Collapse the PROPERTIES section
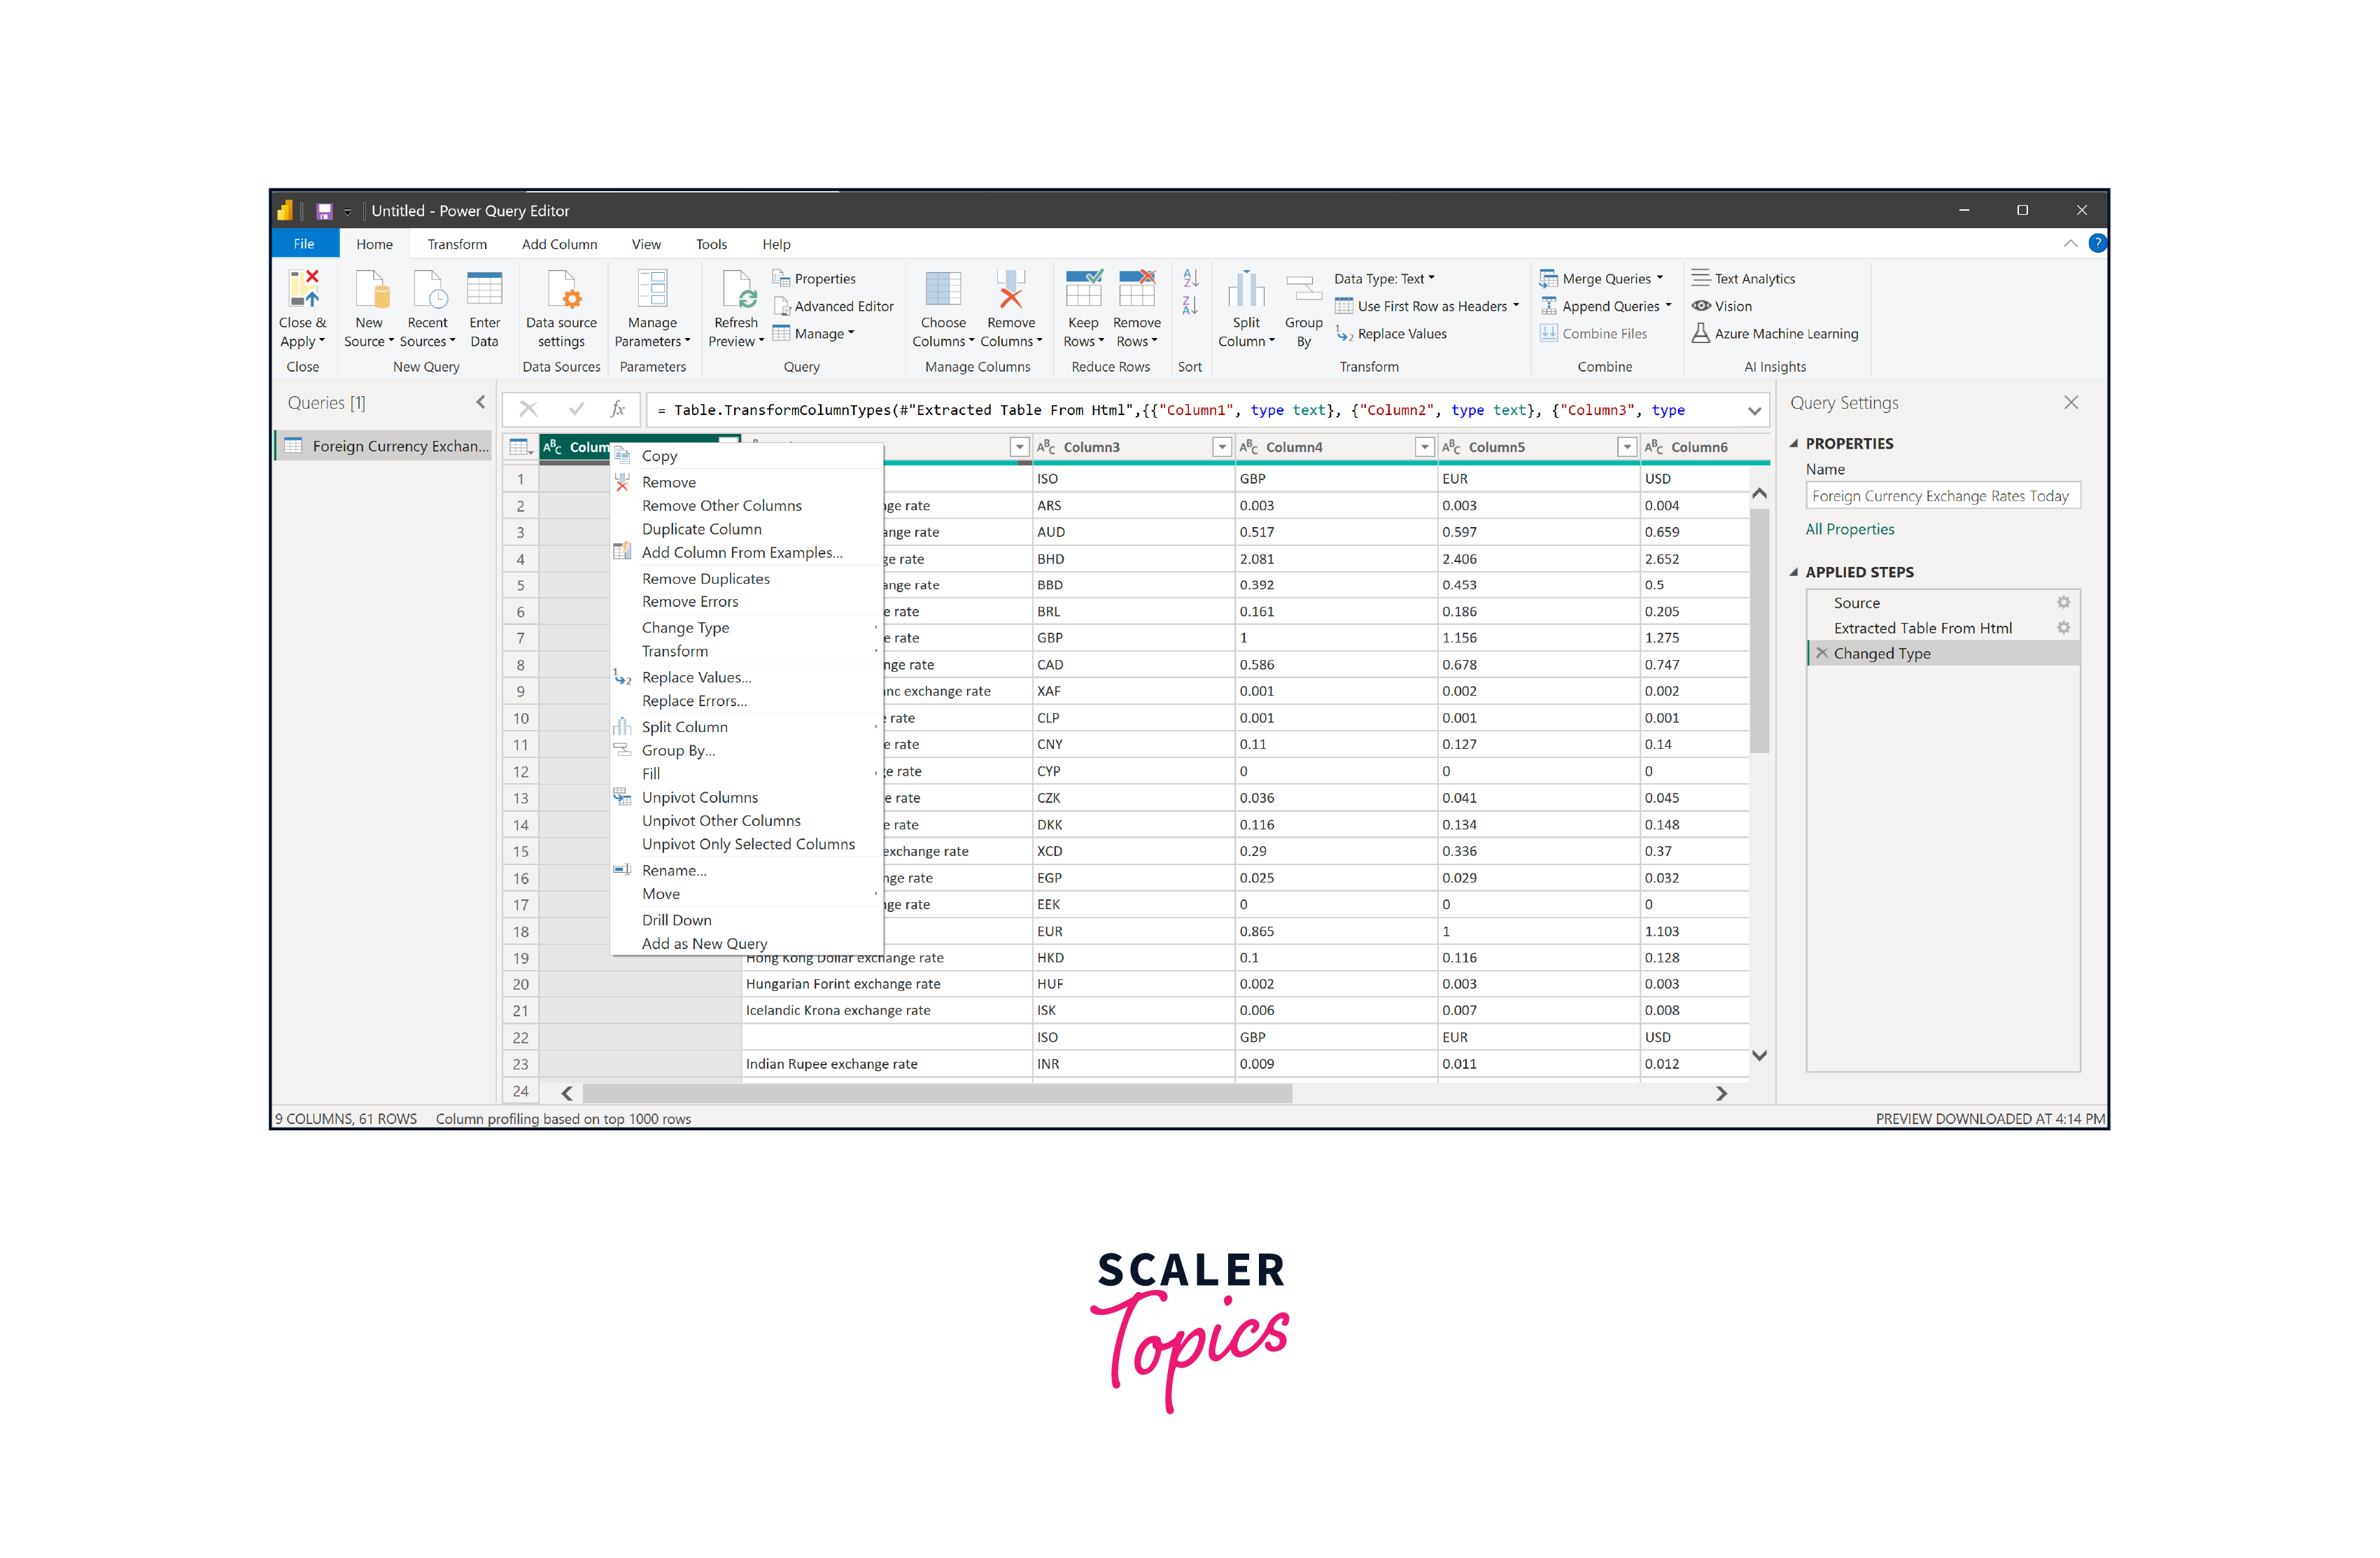The height and width of the screenshot is (1558, 2380). tap(1794, 444)
